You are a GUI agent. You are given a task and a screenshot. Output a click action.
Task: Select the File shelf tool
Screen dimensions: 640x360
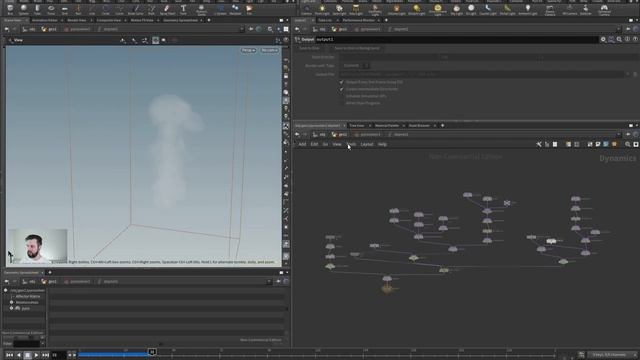click(249, 9)
